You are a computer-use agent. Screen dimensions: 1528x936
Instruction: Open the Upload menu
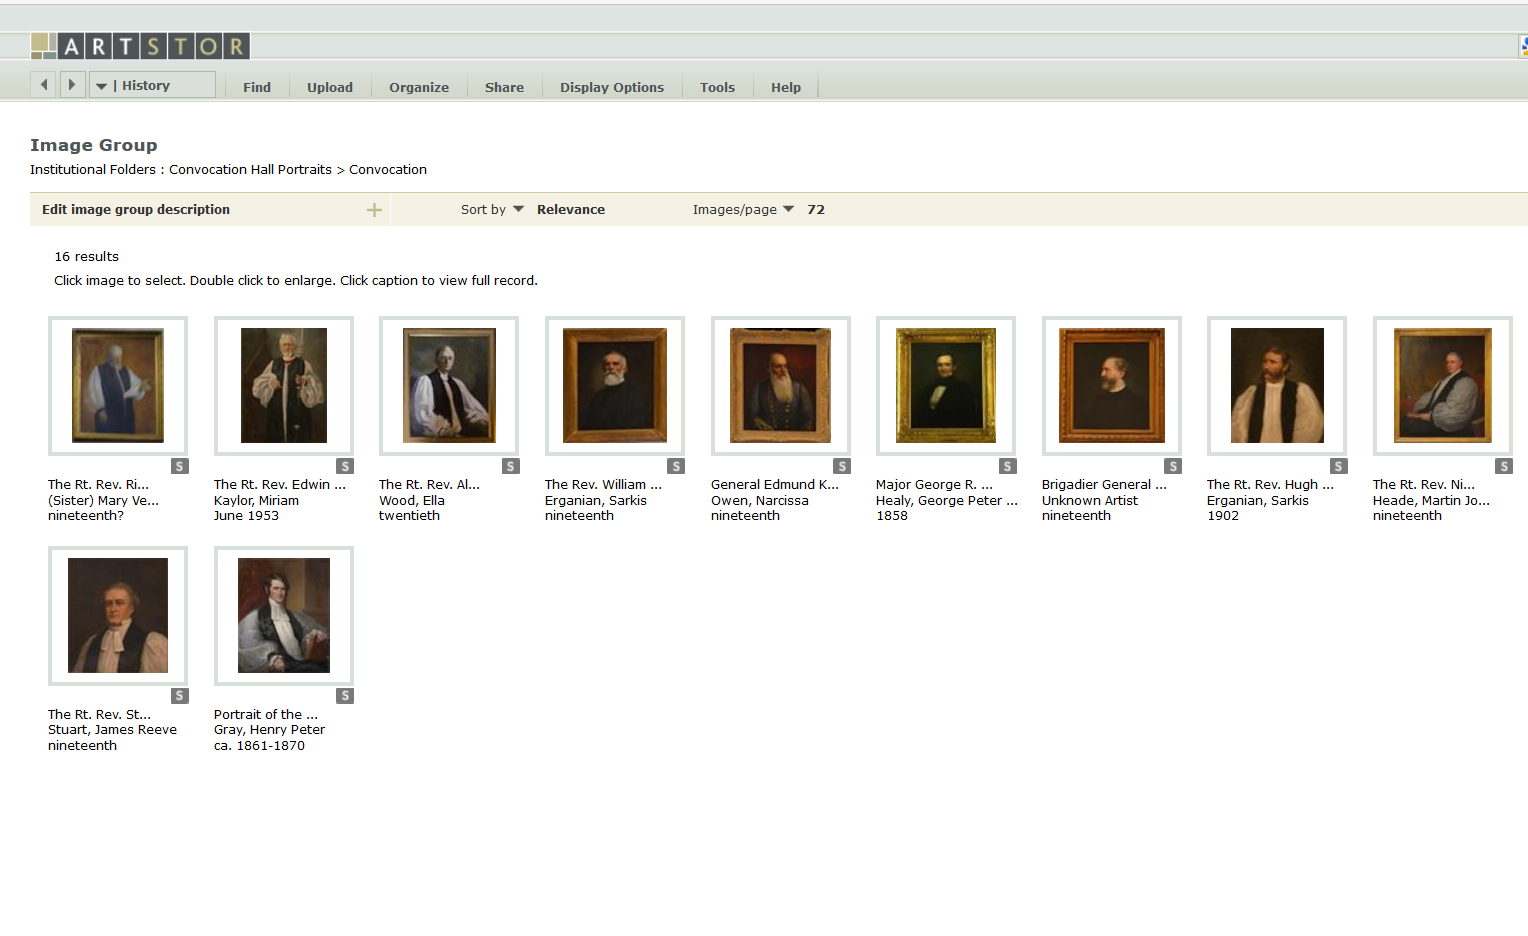pyautogui.click(x=330, y=87)
